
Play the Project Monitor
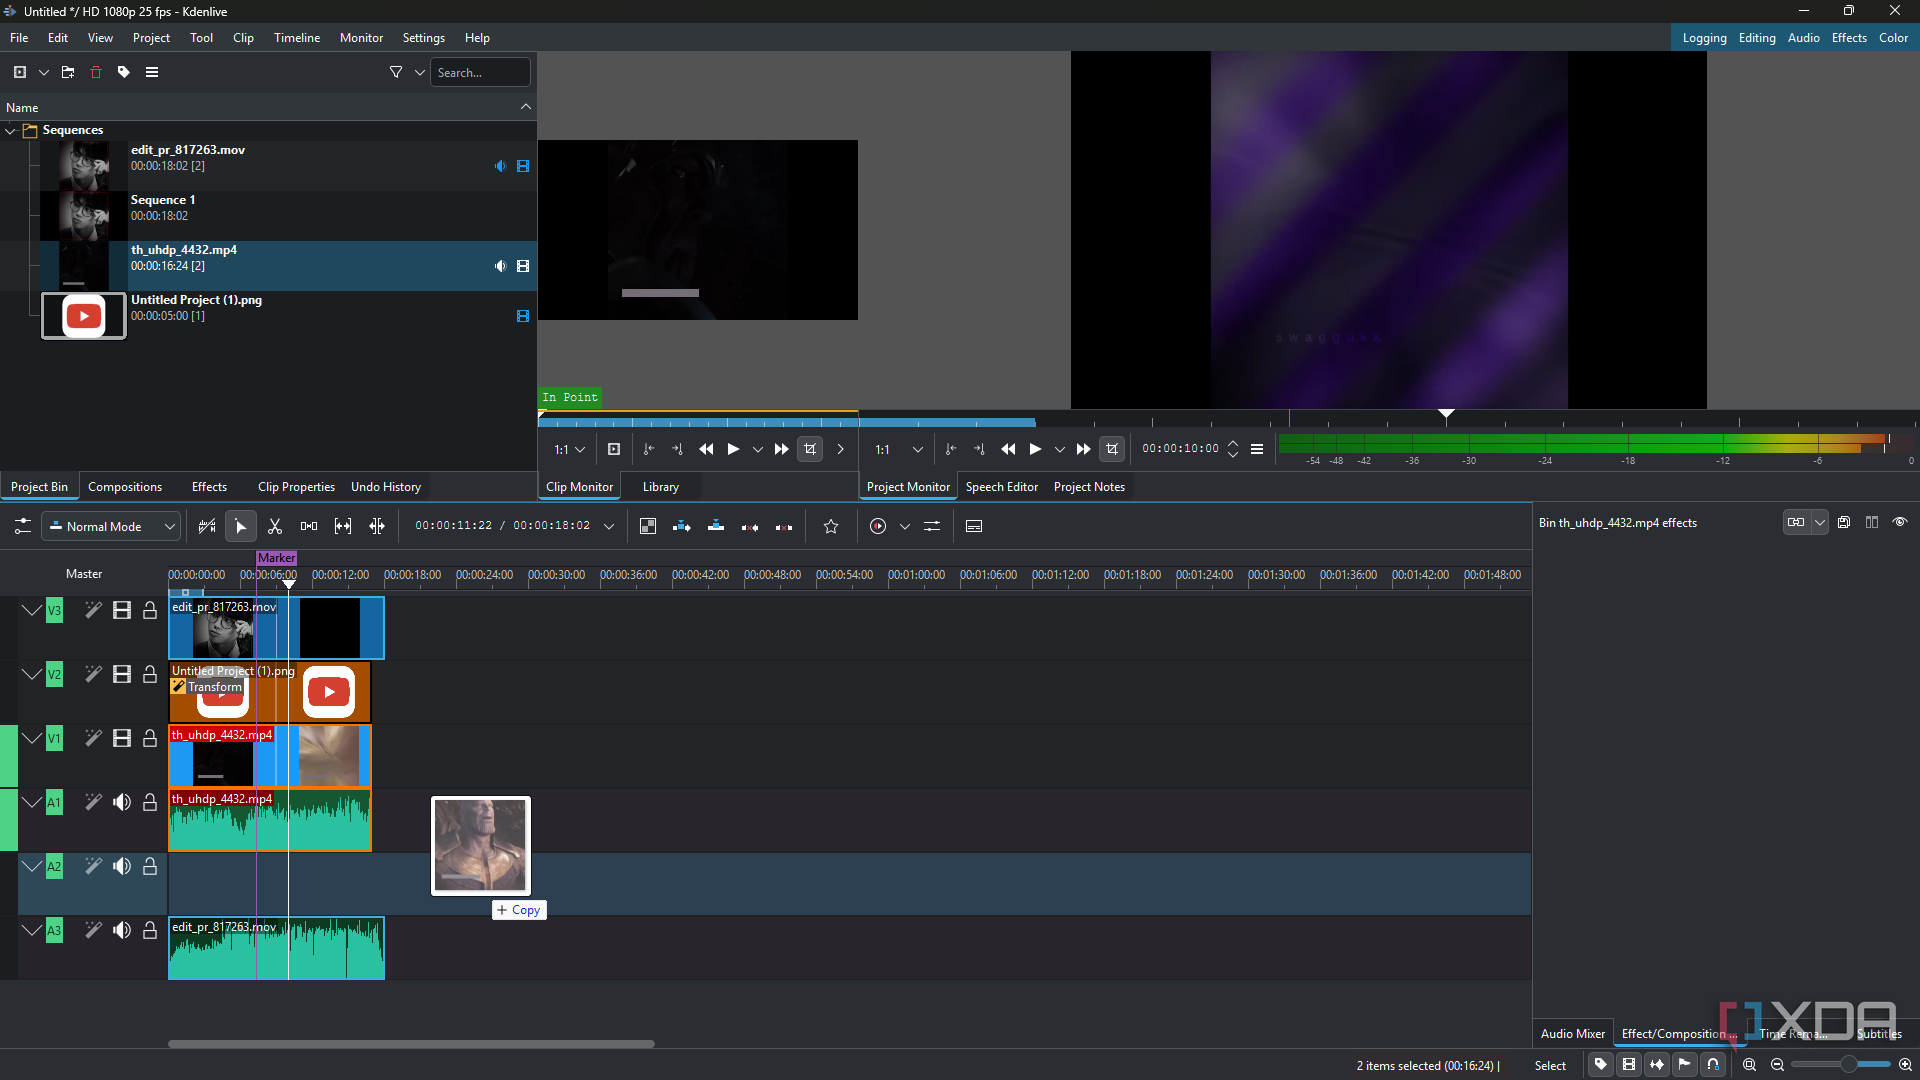click(1035, 449)
